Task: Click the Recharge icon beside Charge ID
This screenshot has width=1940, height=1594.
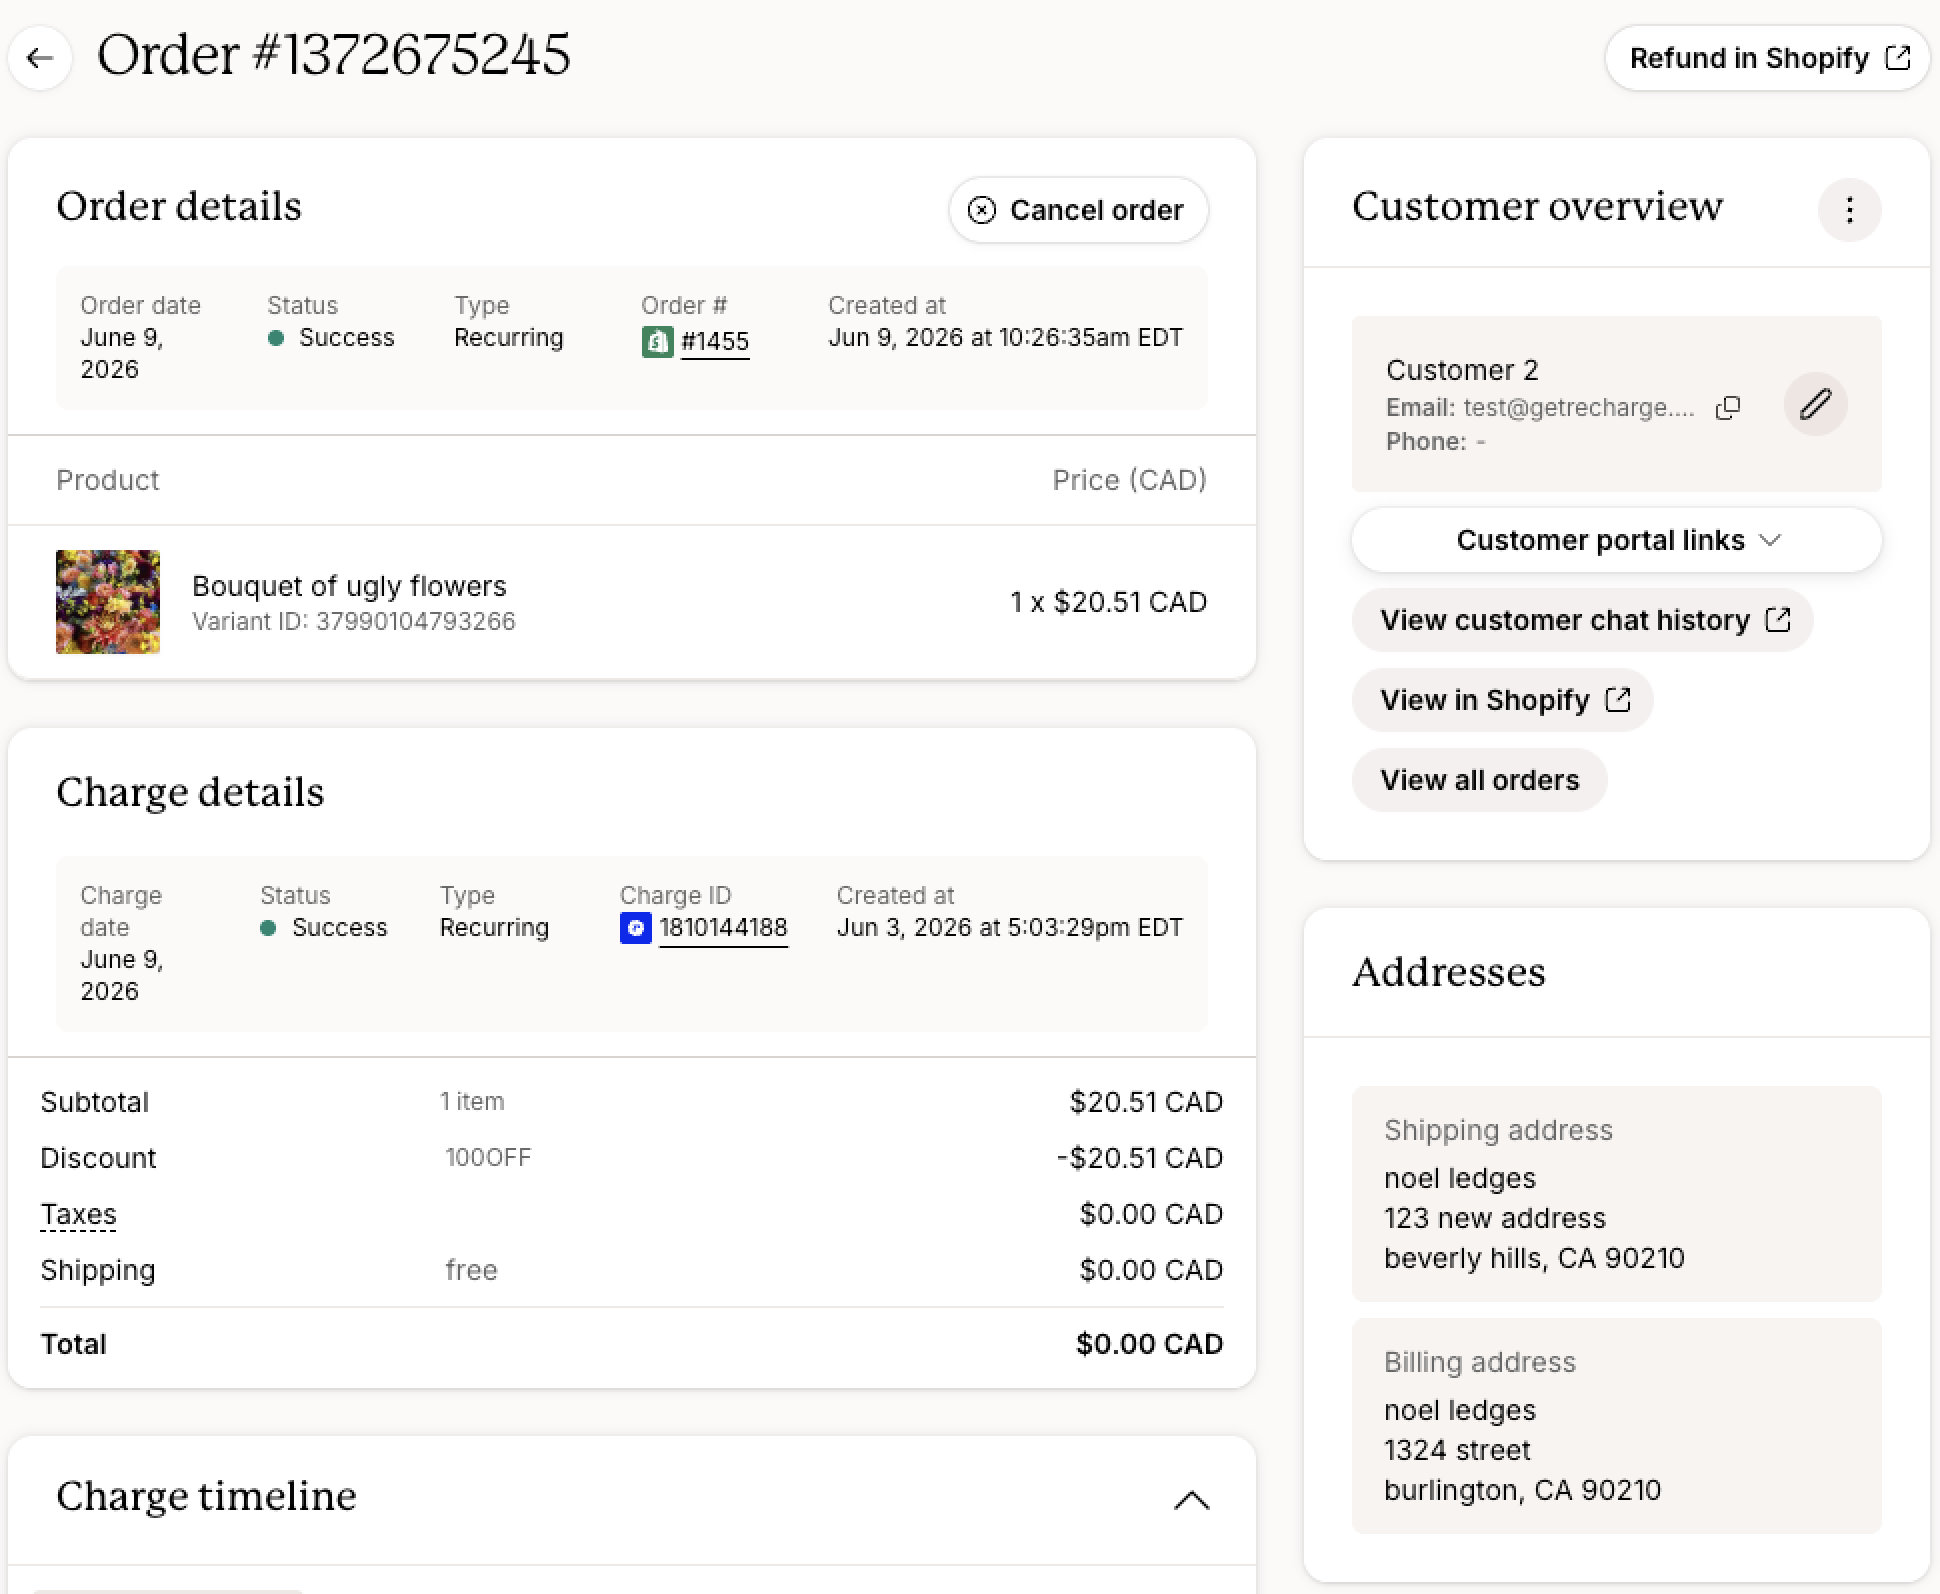Action: pos(636,928)
